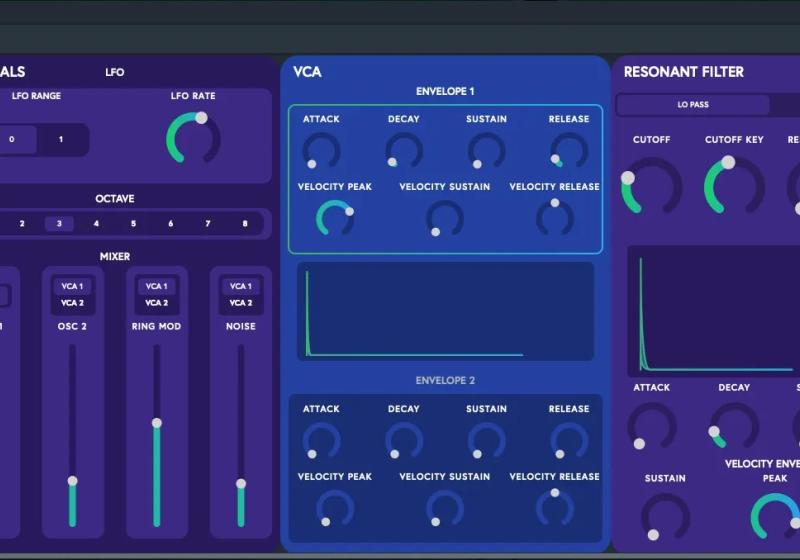
Task: Click the Noise mixer level slider handle
Action: pyautogui.click(x=241, y=484)
